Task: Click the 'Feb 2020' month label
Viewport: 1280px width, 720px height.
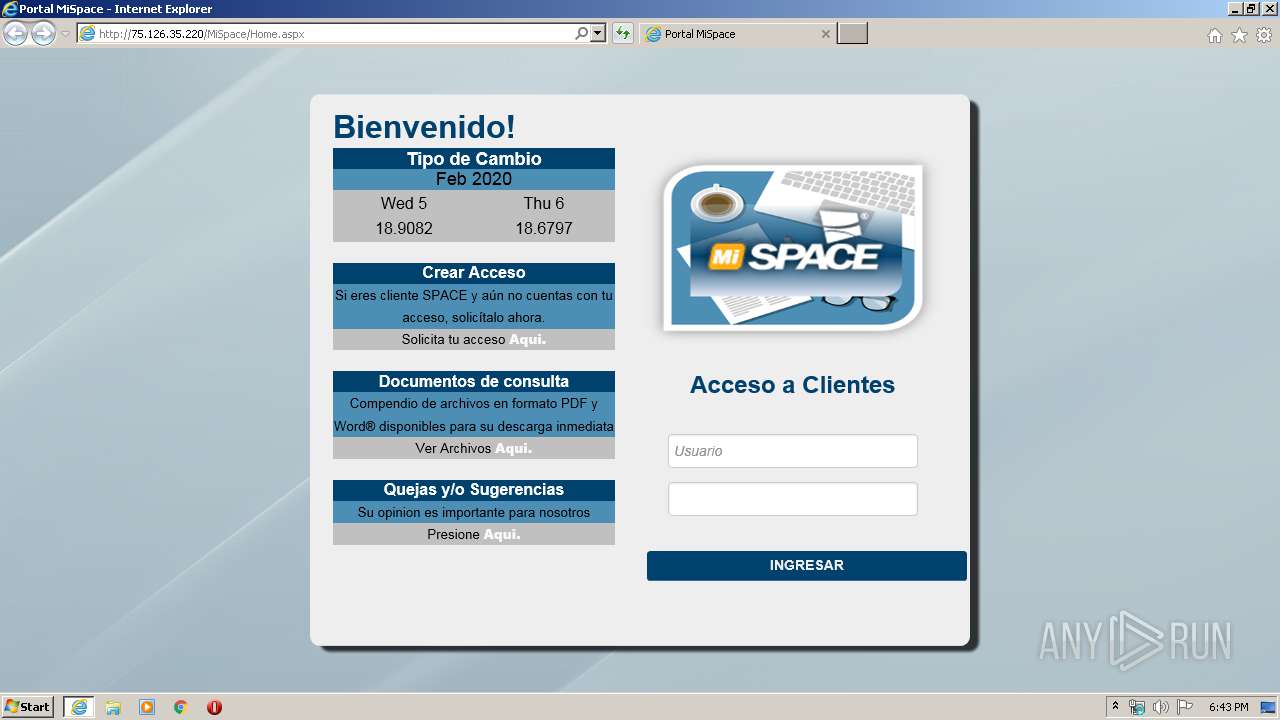Action: pyautogui.click(x=474, y=179)
